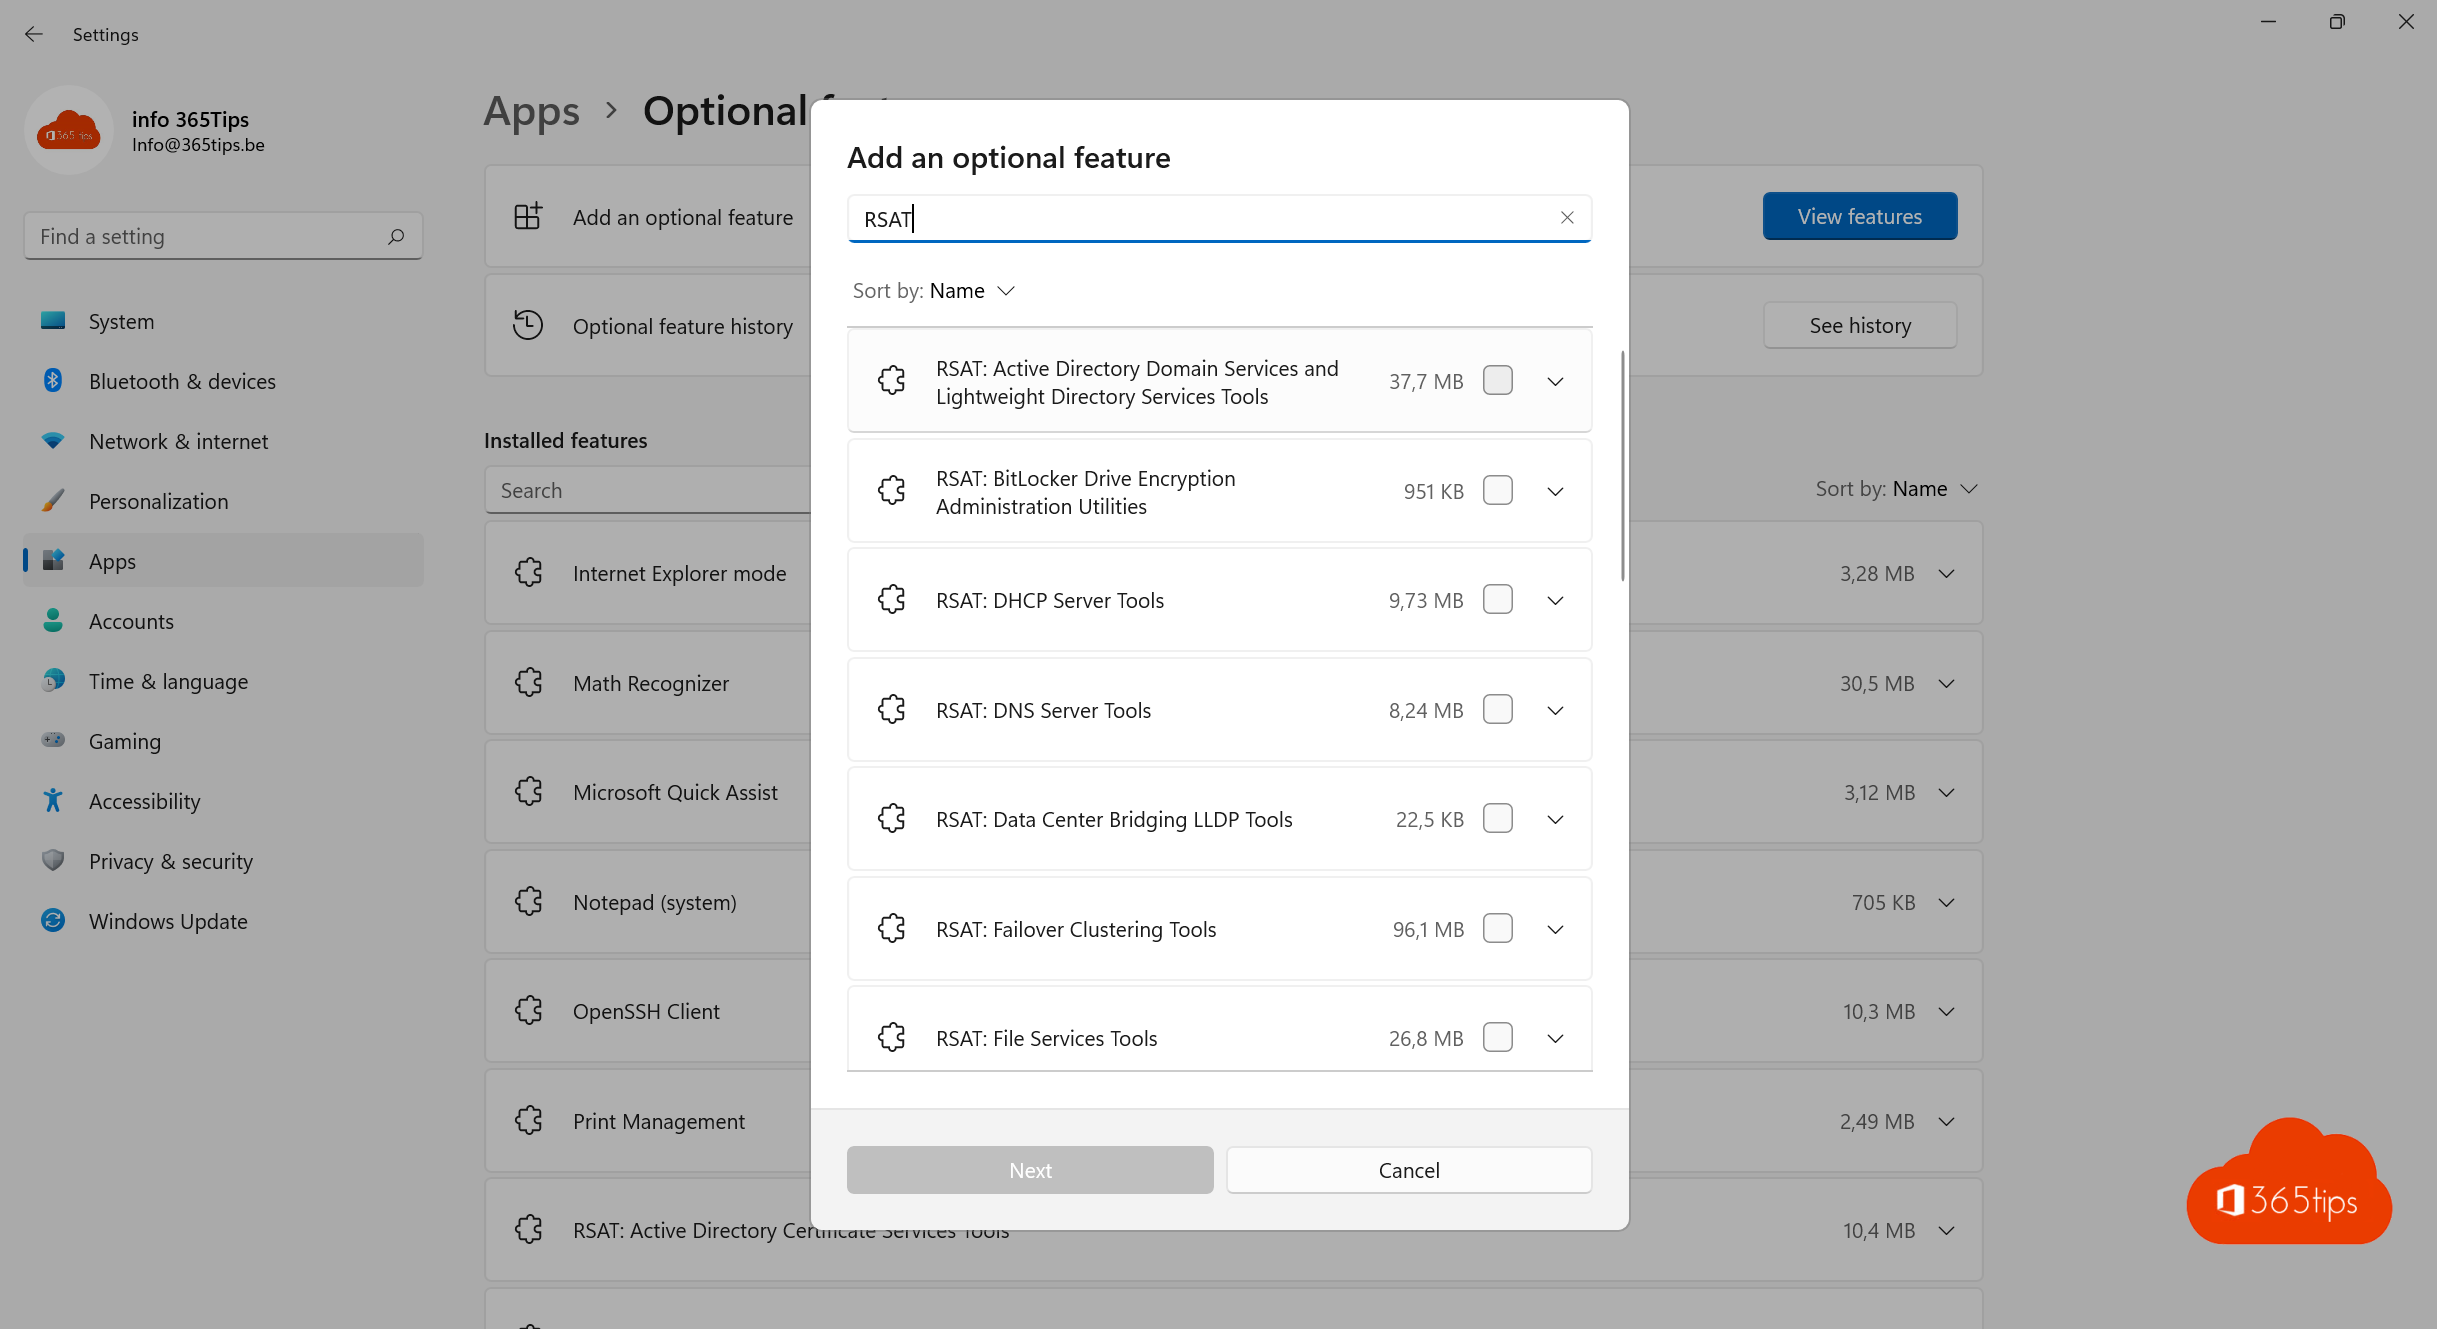Click the RSAT Data Center Bridging LLDP Tools icon
2437x1329 pixels.
pos(892,818)
